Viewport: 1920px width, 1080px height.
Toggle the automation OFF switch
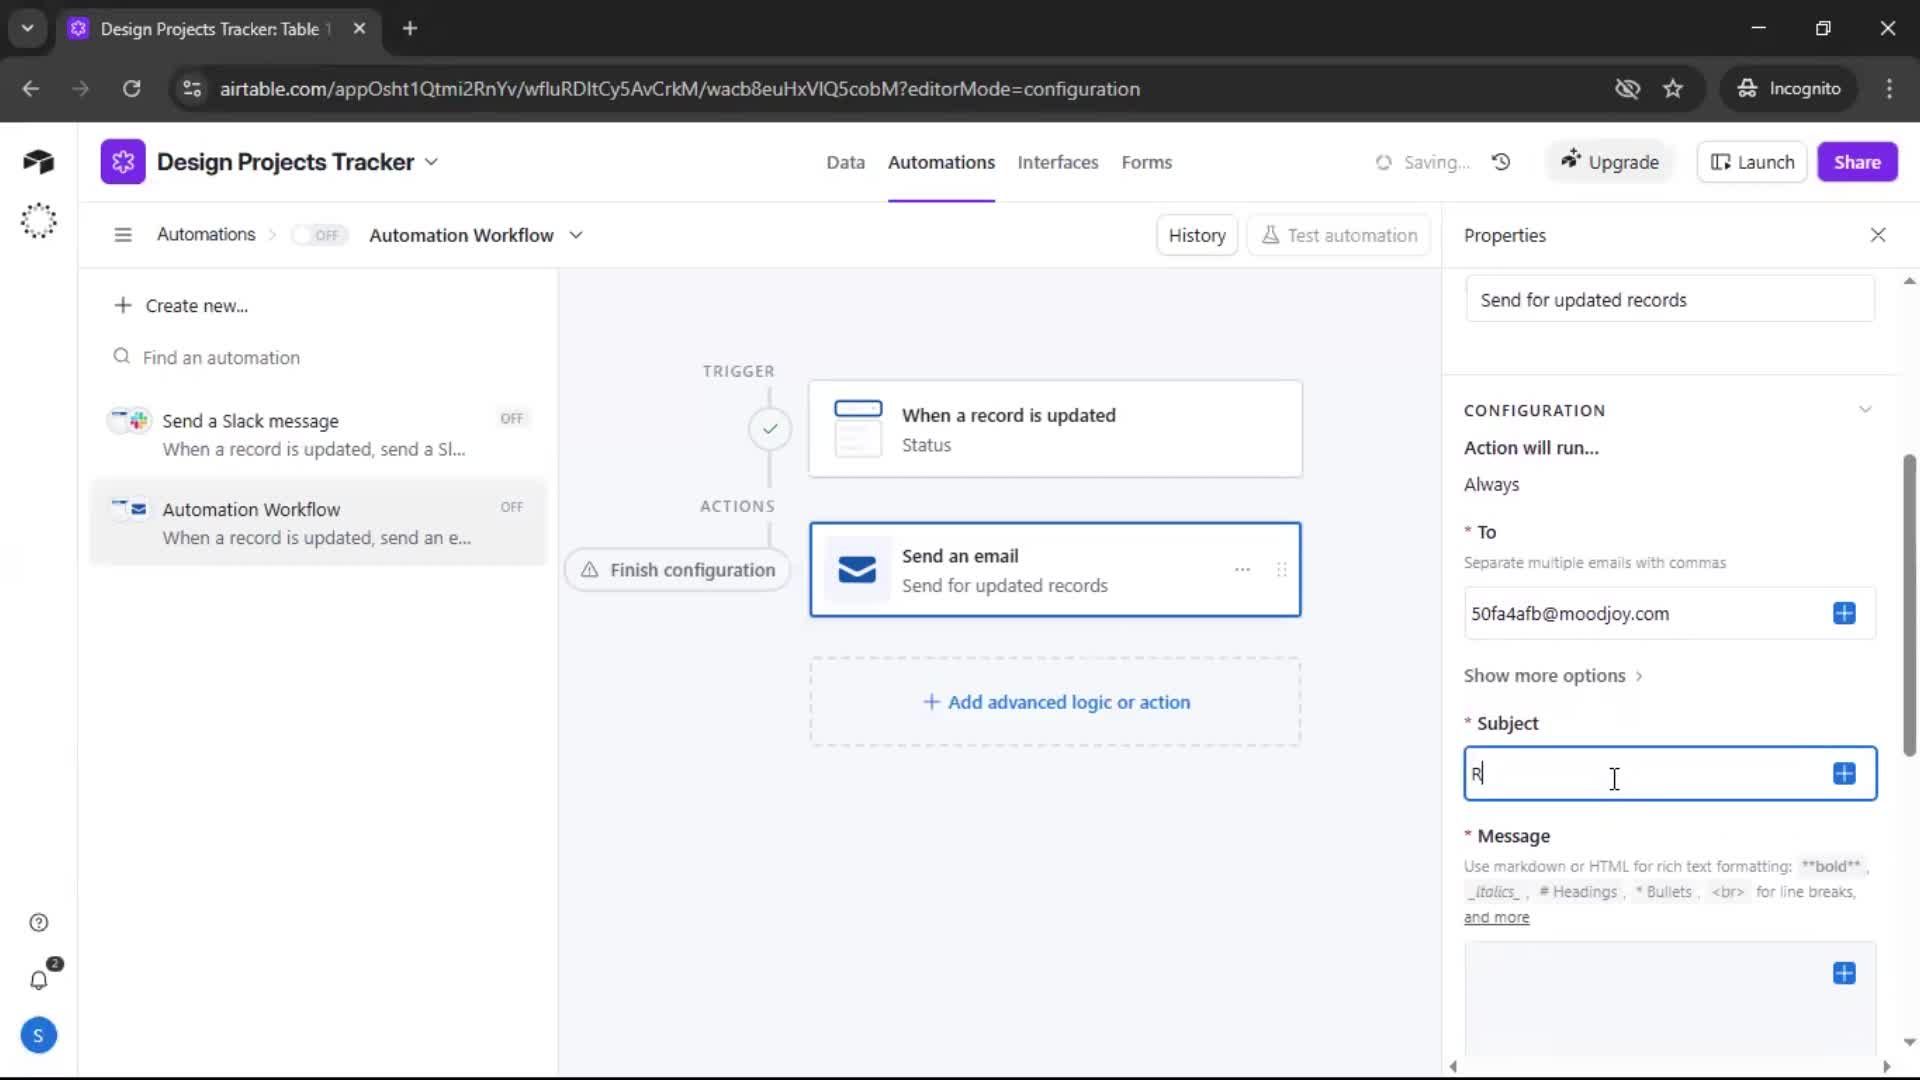[319, 235]
